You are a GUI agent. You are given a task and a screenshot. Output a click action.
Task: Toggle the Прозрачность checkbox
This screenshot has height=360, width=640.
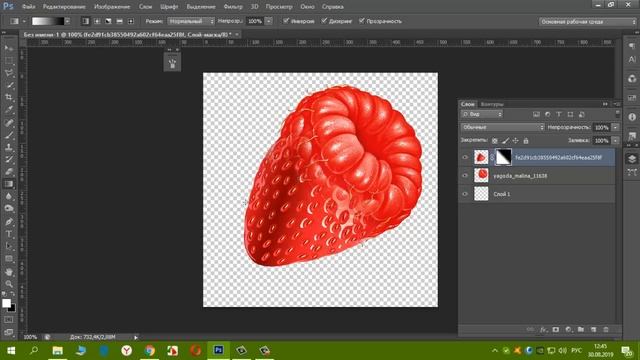click(362, 20)
